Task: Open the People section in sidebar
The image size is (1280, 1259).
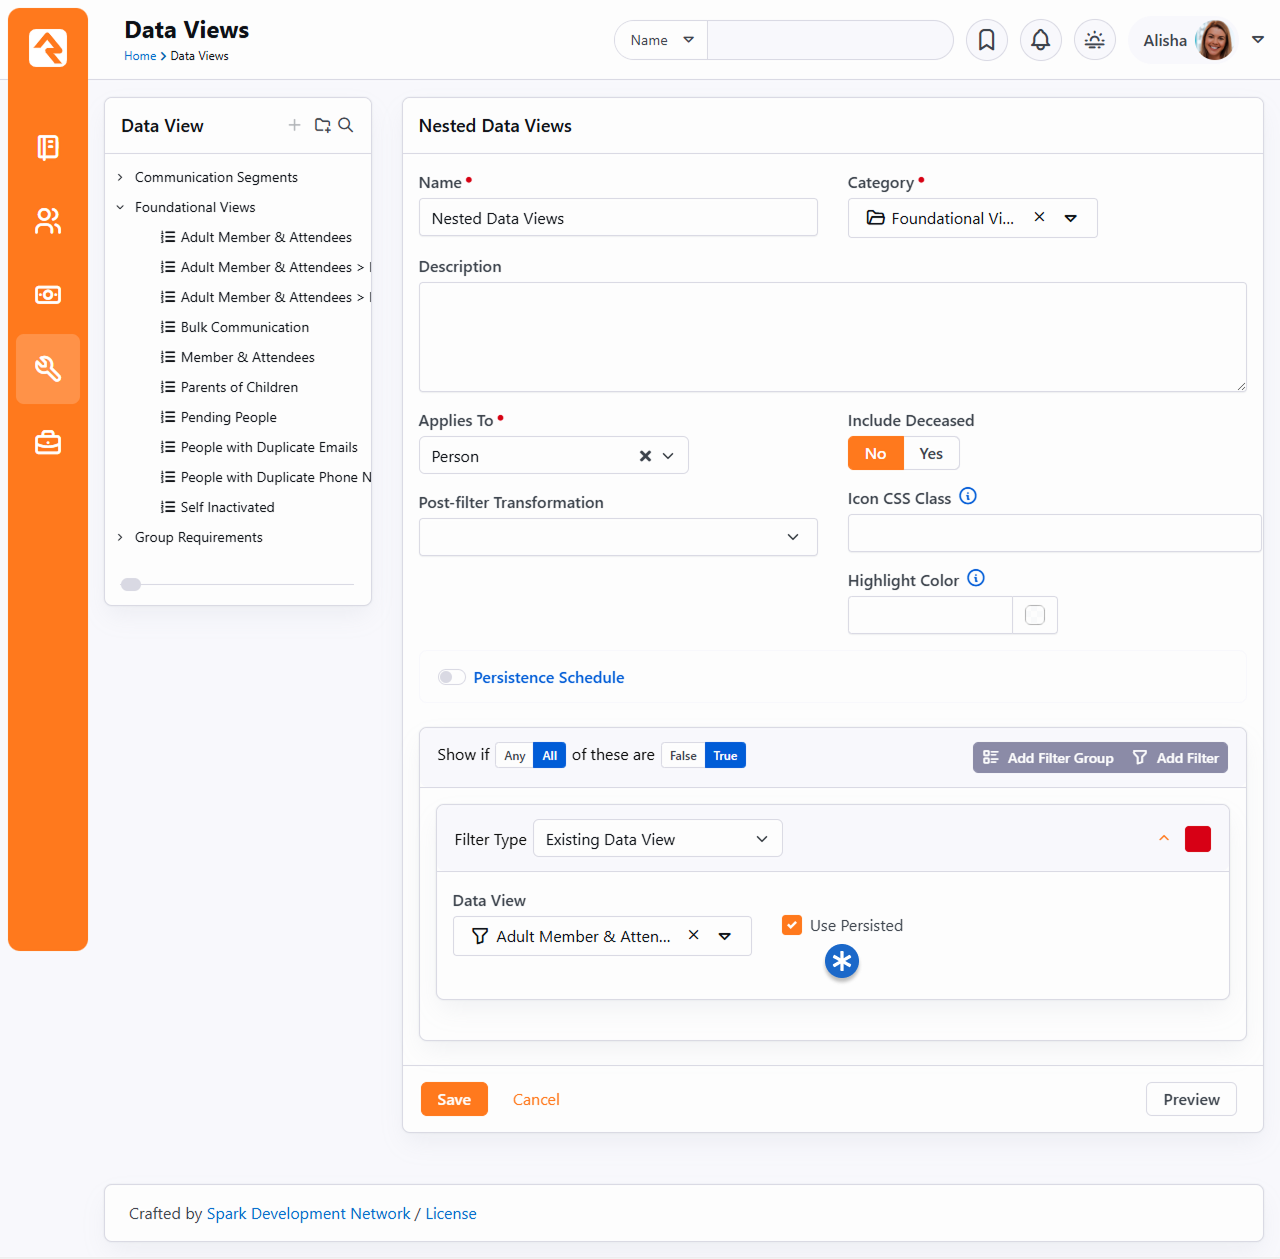Action: pyautogui.click(x=48, y=221)
